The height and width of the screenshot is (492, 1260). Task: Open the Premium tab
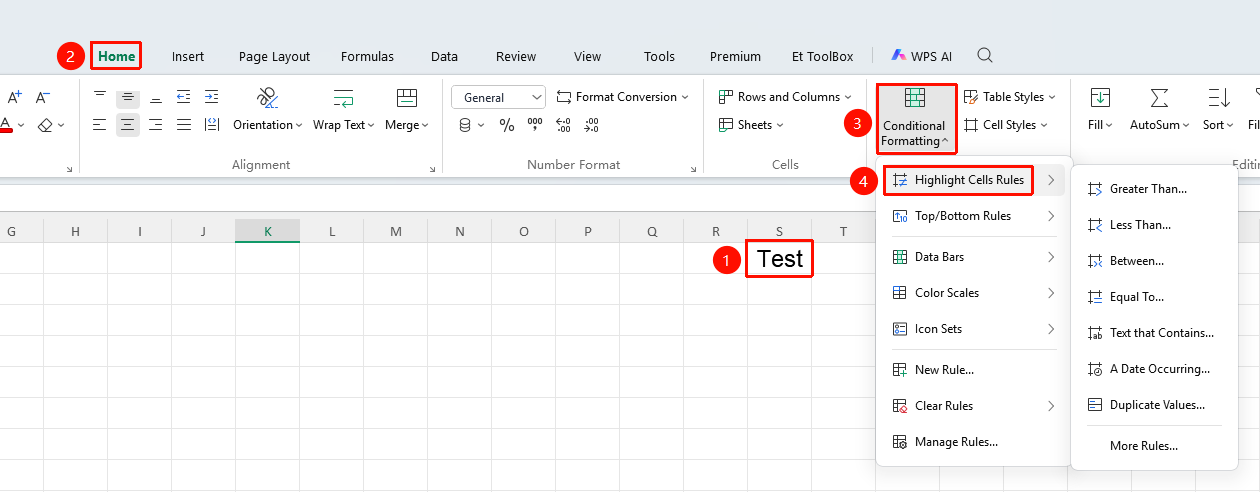pos(735,57)
